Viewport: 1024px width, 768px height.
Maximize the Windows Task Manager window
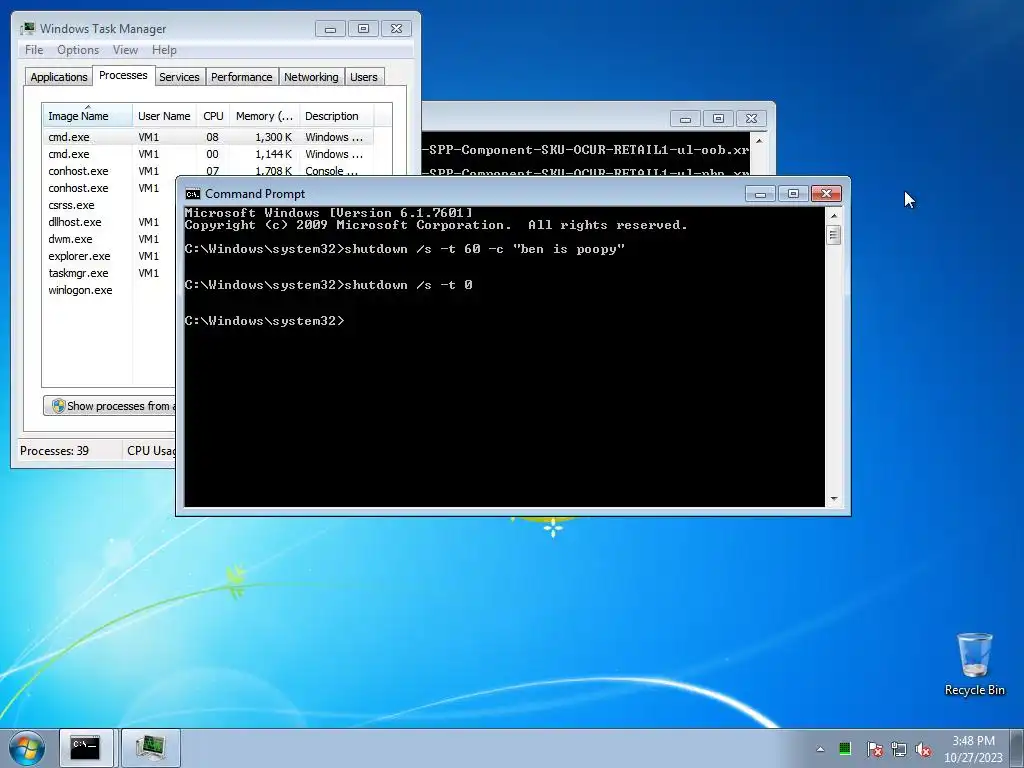(364, 29)
